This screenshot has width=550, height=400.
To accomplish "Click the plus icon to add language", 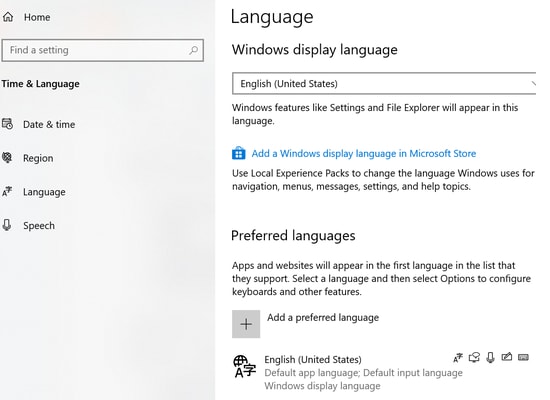I will (x=246, y=324).
